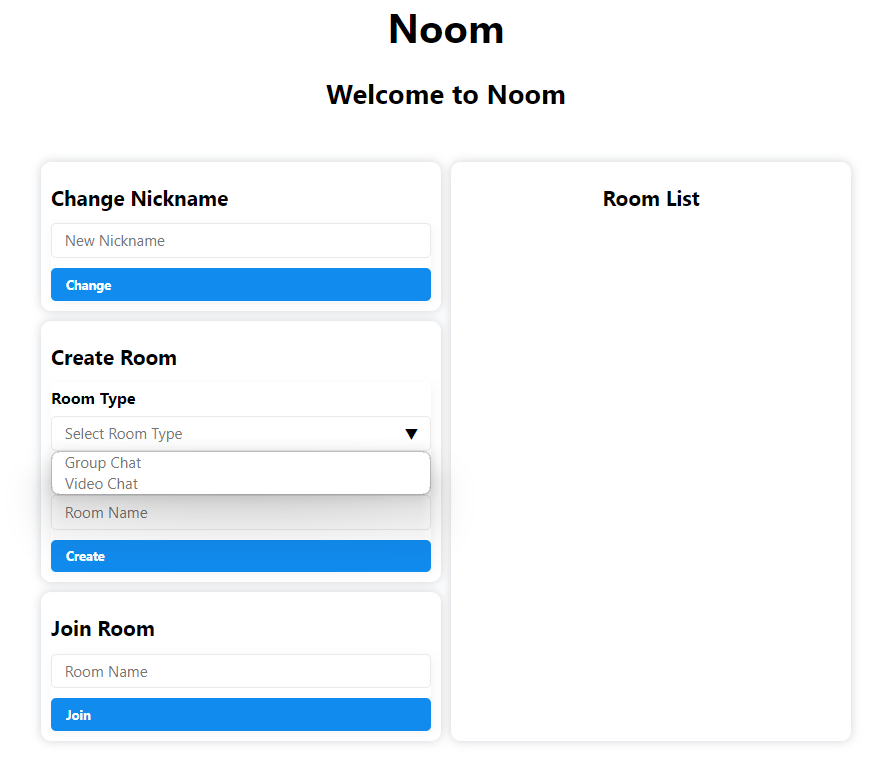Open the Select Room Type combo box
This screenshot has height=760, width=890.
(240, 434)
